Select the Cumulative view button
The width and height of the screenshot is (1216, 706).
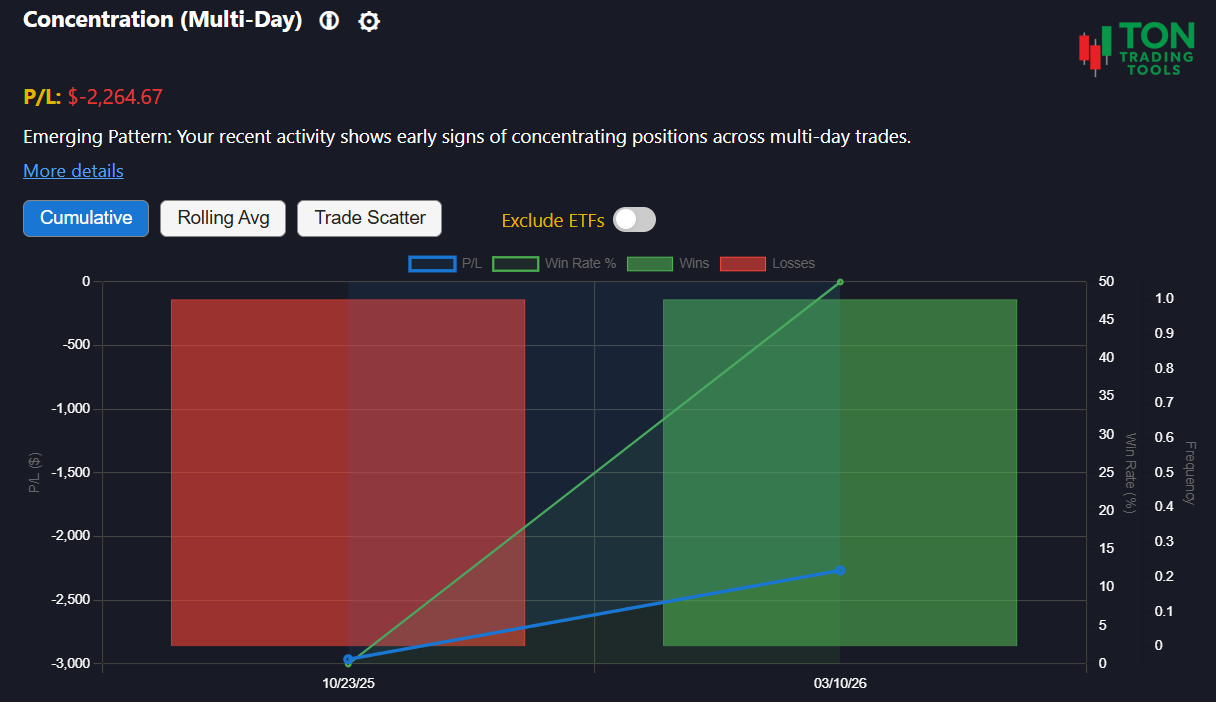pyautogui.click(x=85, y=218)
